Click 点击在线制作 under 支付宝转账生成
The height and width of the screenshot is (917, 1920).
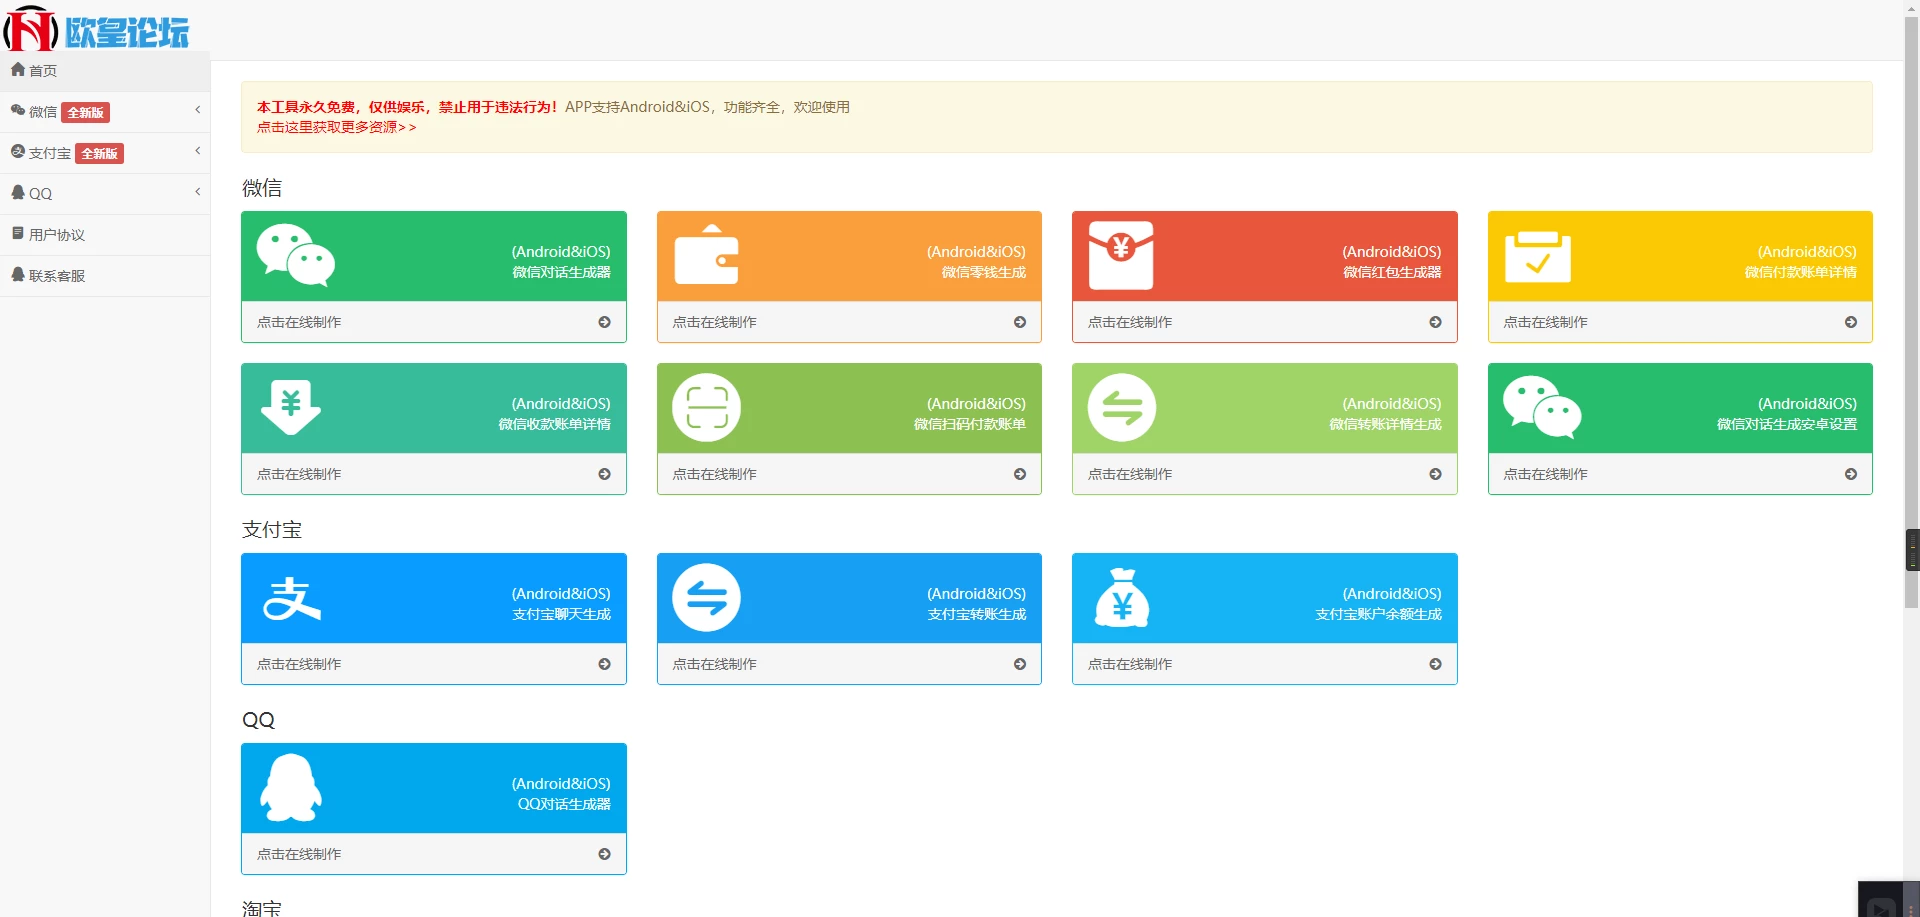714,664
